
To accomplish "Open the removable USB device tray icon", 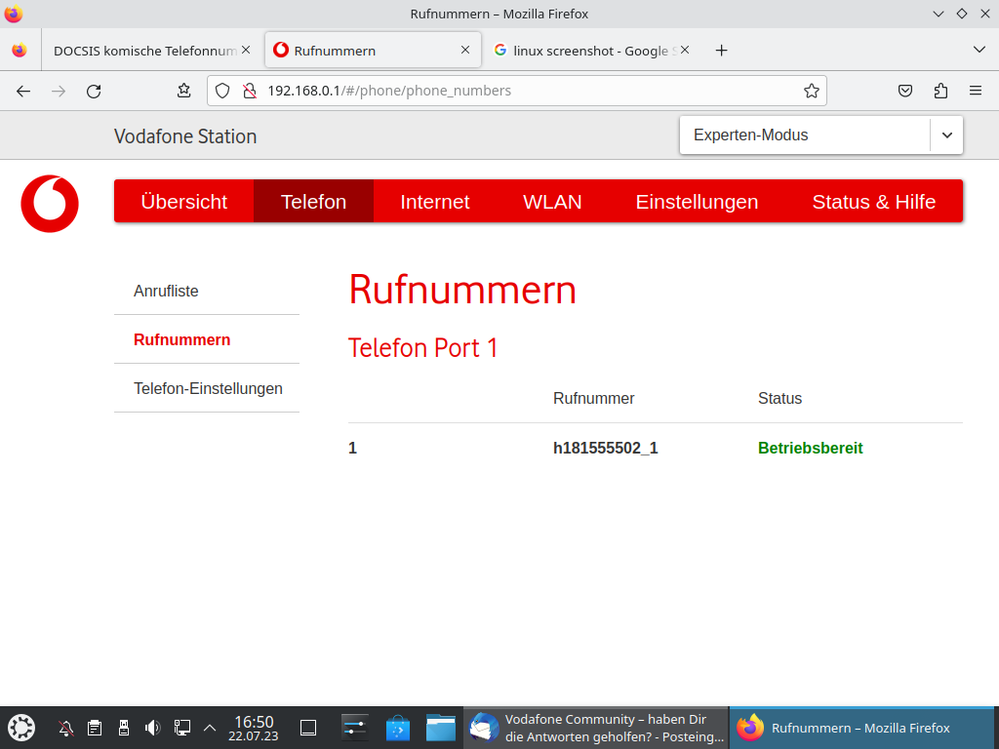I will [x=124, y=727].
